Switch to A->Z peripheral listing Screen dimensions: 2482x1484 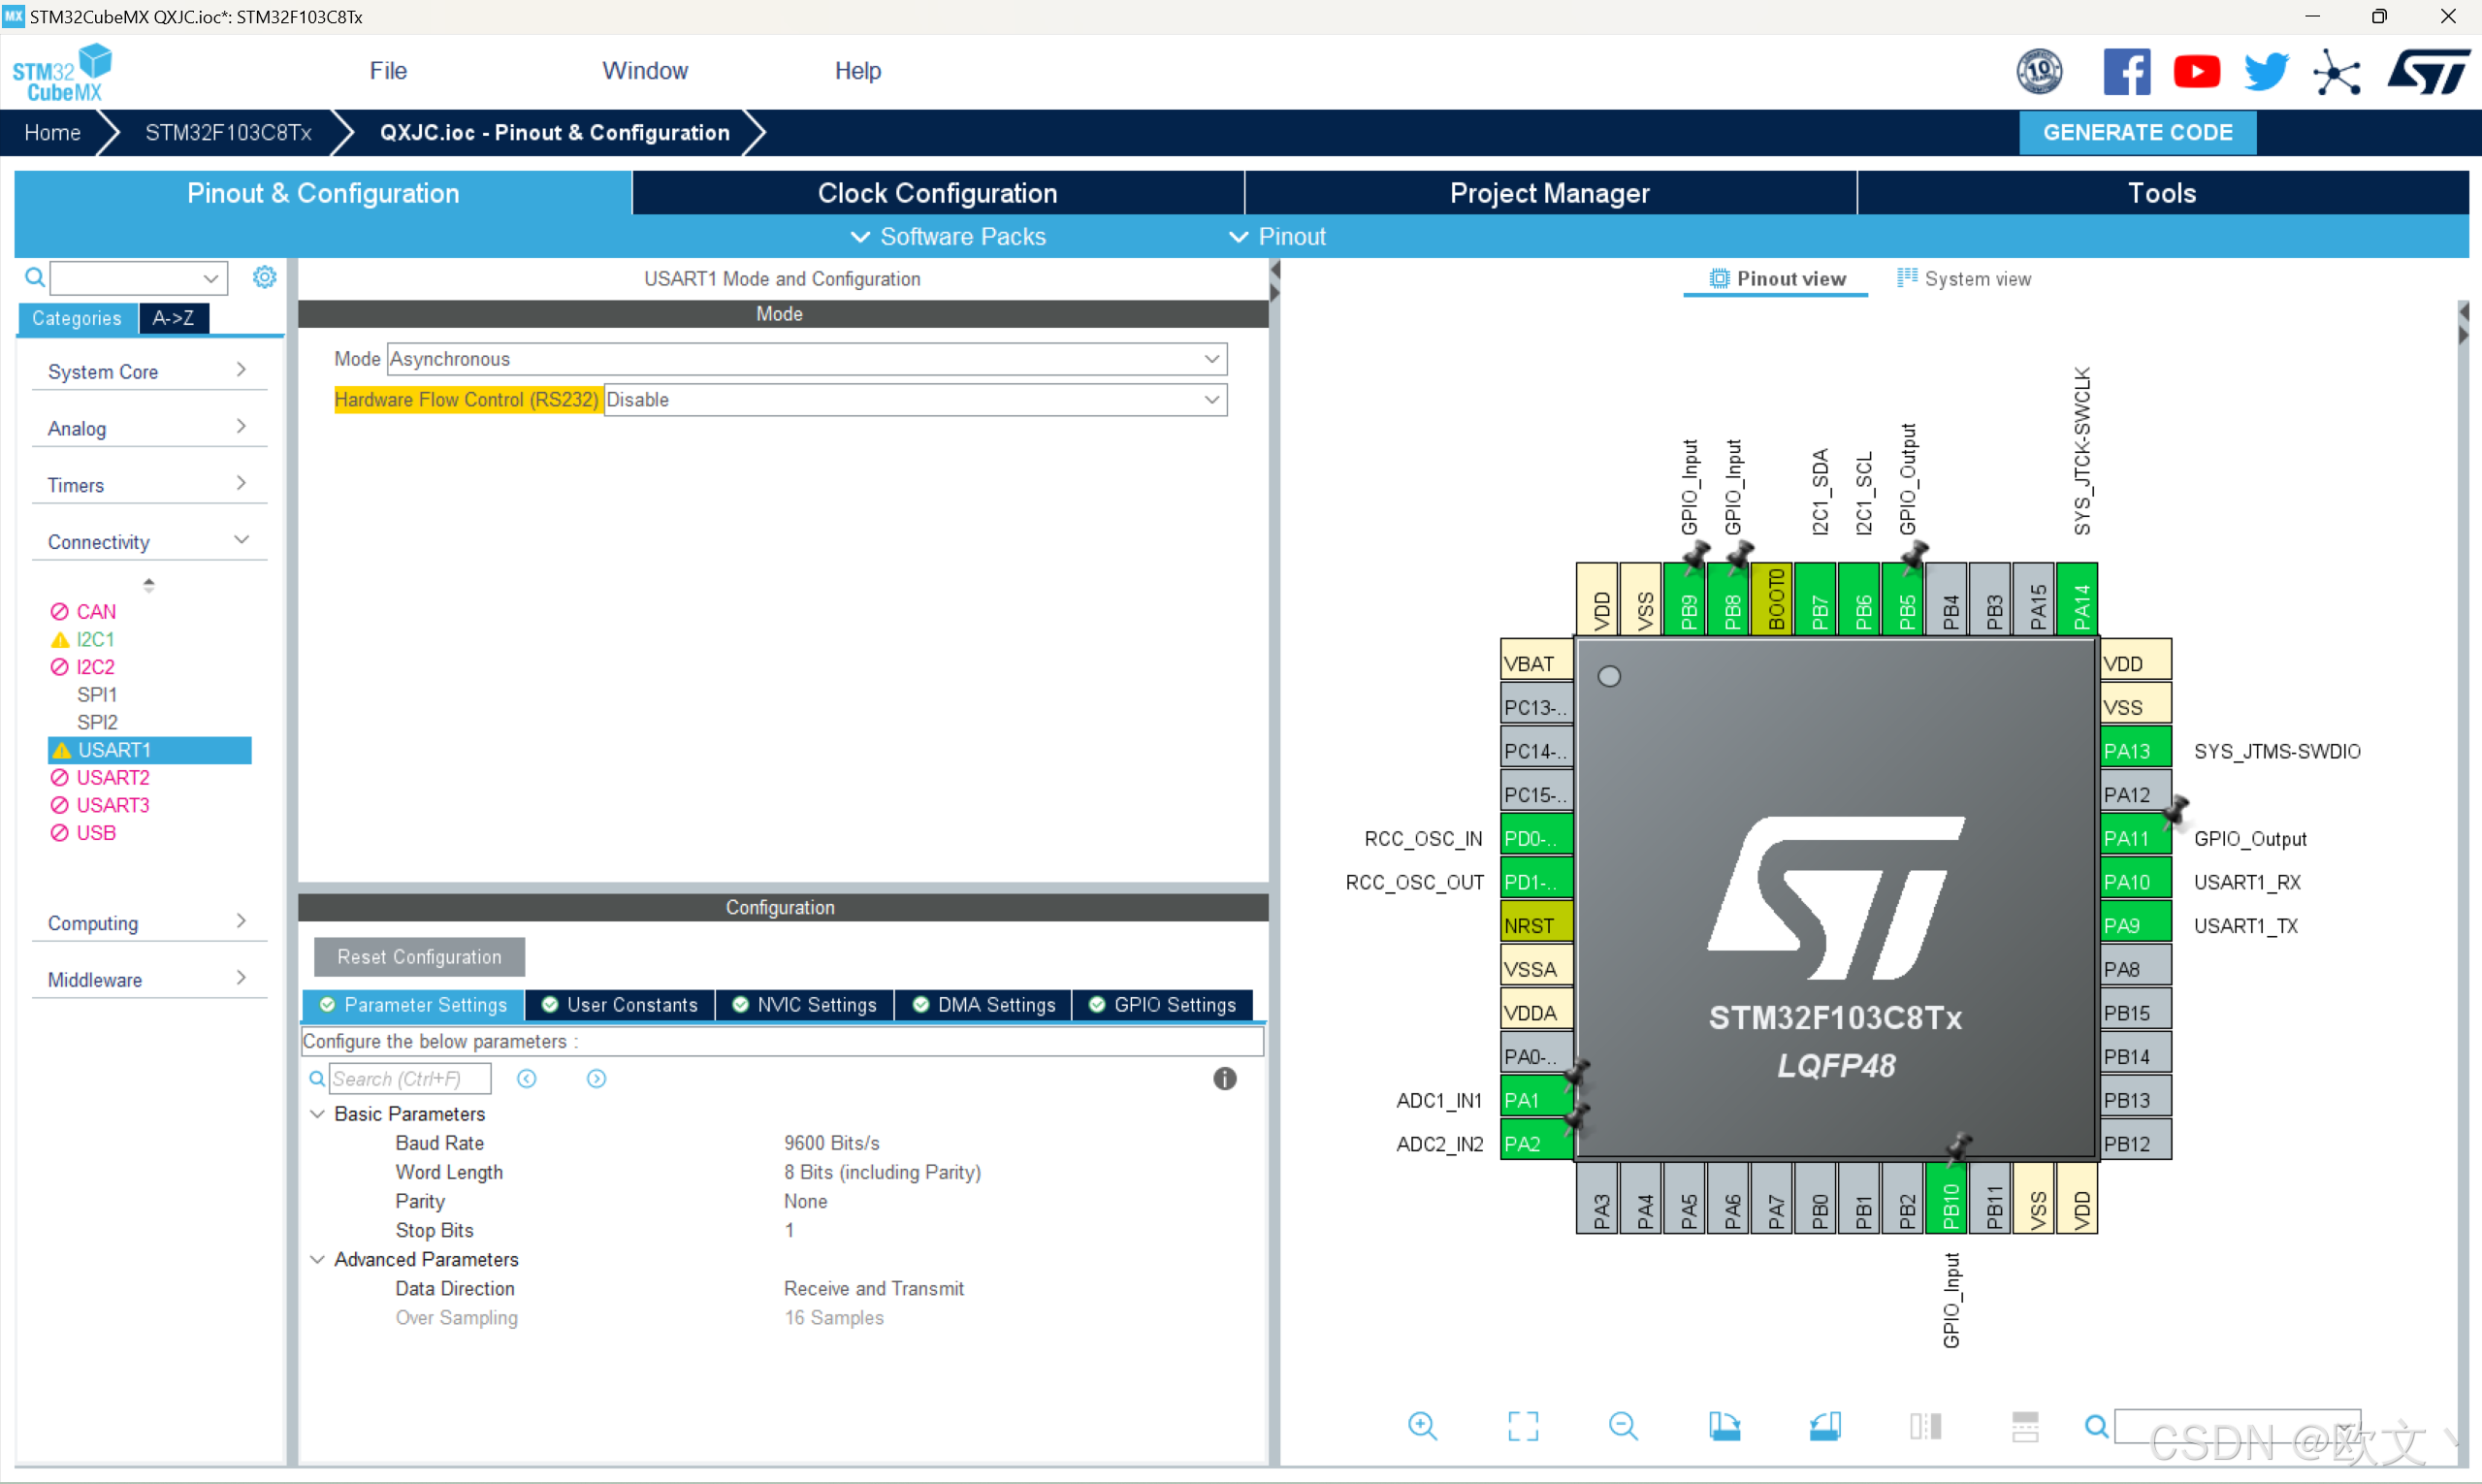pyautogui.click(x=174, y=318)
